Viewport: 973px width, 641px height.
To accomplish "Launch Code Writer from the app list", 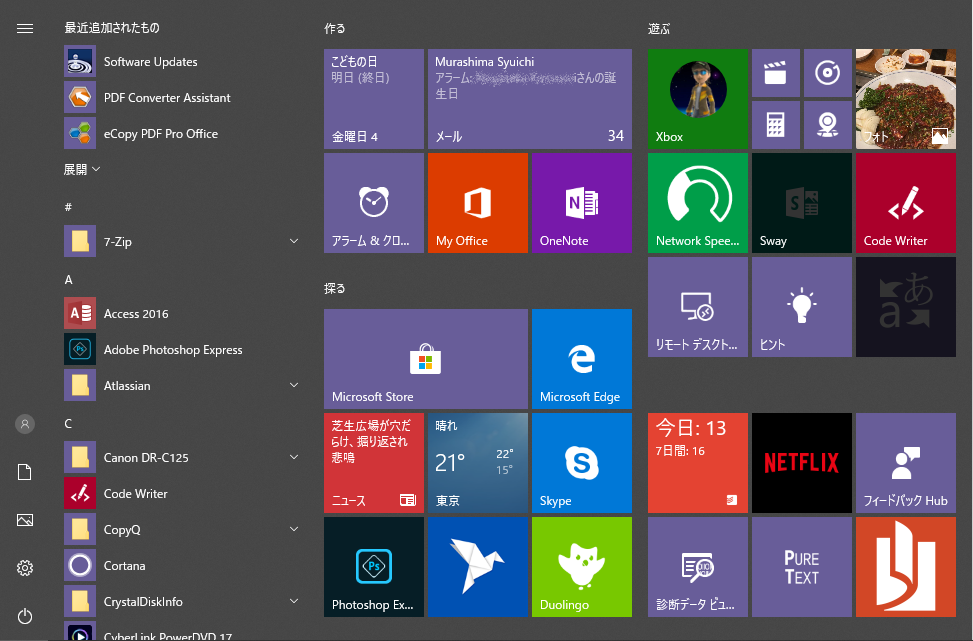I will coord(183,493).
